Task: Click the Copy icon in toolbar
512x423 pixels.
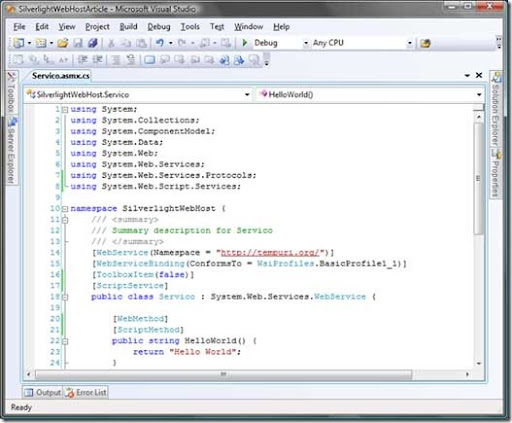Action: click(126, 43)
